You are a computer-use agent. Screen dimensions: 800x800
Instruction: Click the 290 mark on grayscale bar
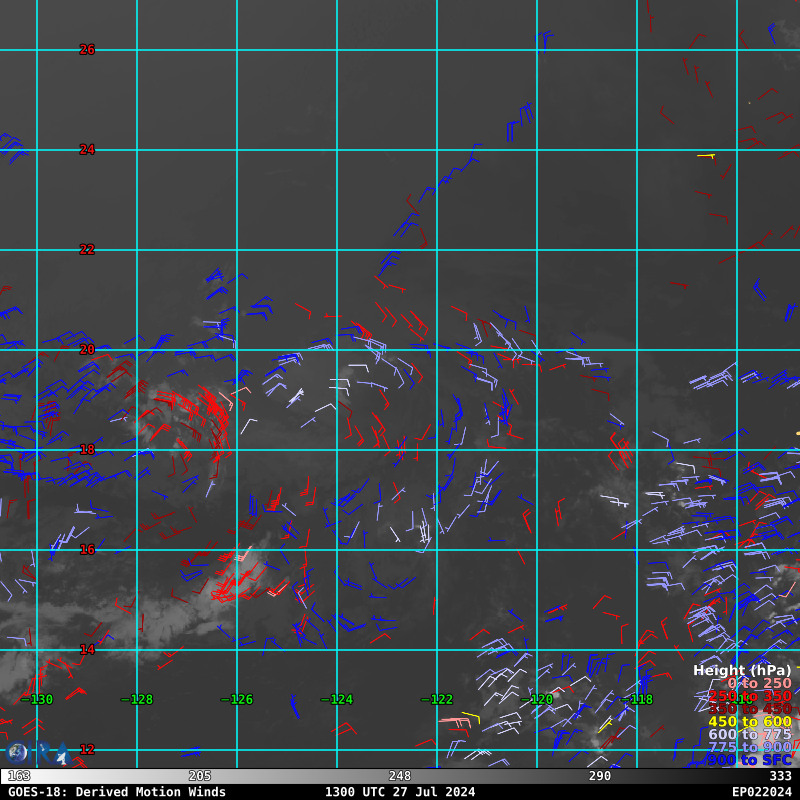pos(600,776)
